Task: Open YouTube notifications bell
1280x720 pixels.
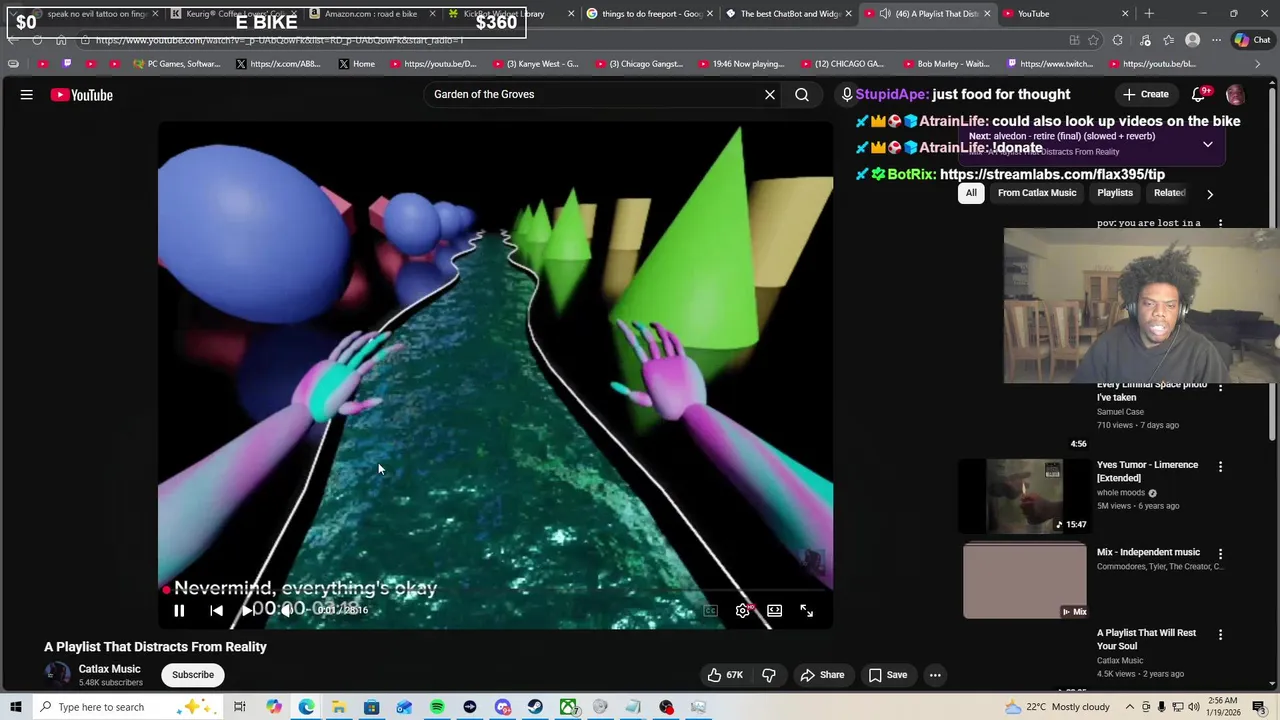Action: [1198, 94]
